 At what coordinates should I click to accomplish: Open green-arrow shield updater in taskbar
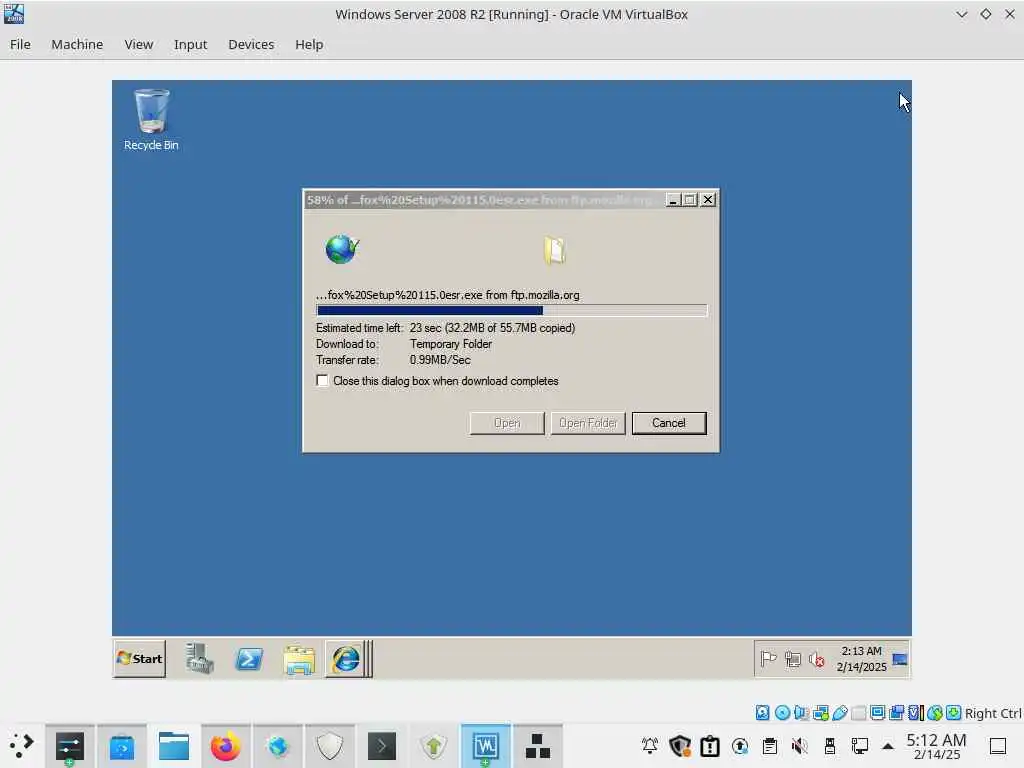[x=434, y=746]
